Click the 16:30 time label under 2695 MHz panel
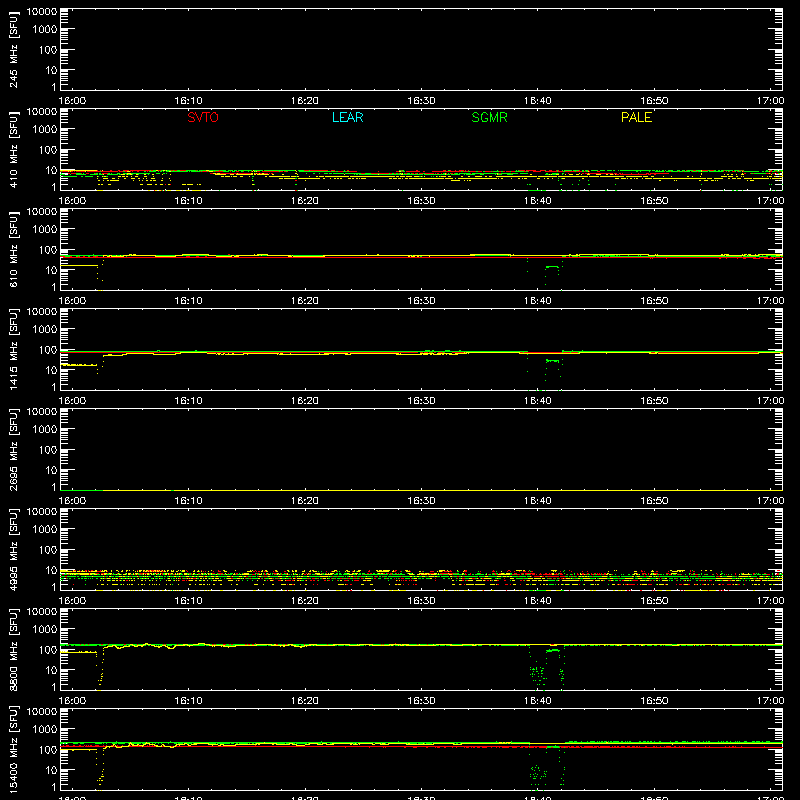This screenshot has height=800, width=800. [421, 501]
